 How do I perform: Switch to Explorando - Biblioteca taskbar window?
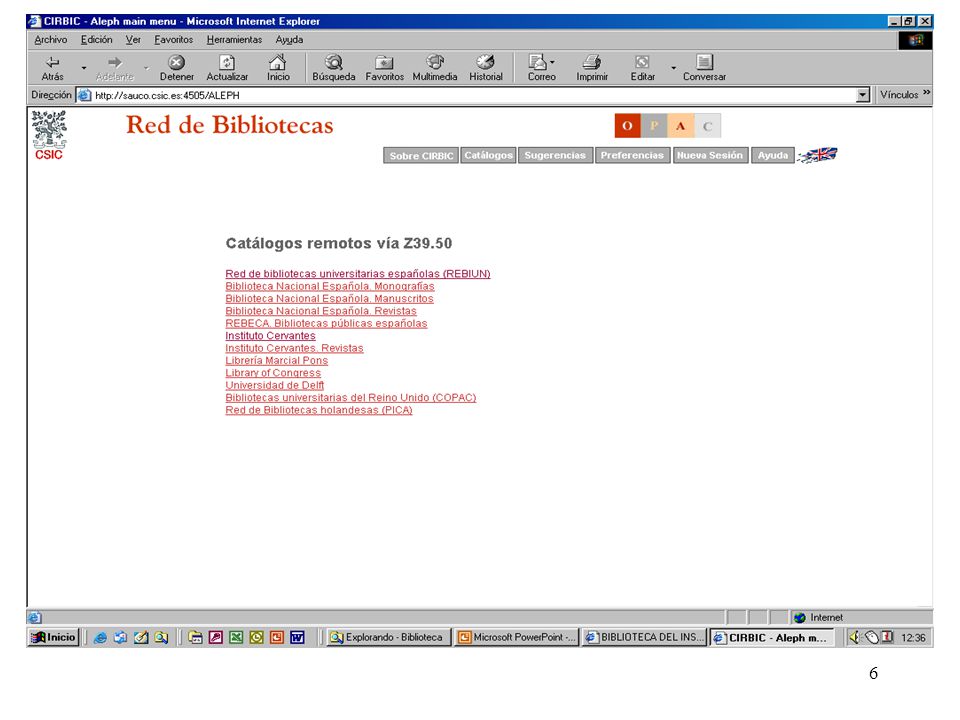pyautogui.click(x=388, y=637)
